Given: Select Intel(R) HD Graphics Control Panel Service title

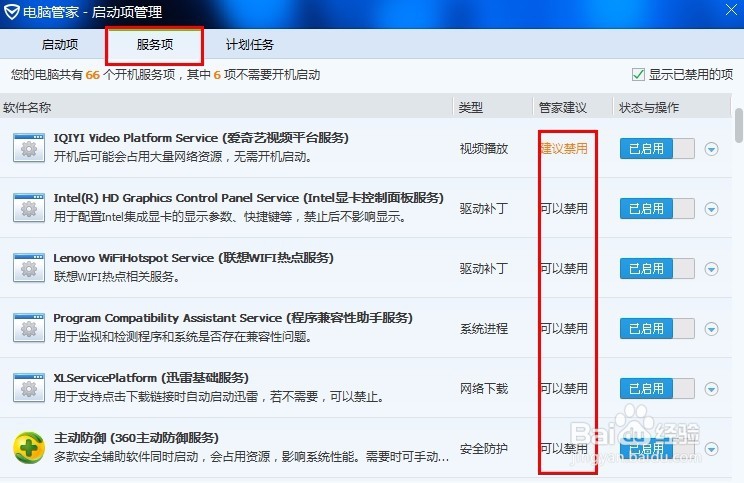Looking at the screenshot, I should (x=248, y=197).
